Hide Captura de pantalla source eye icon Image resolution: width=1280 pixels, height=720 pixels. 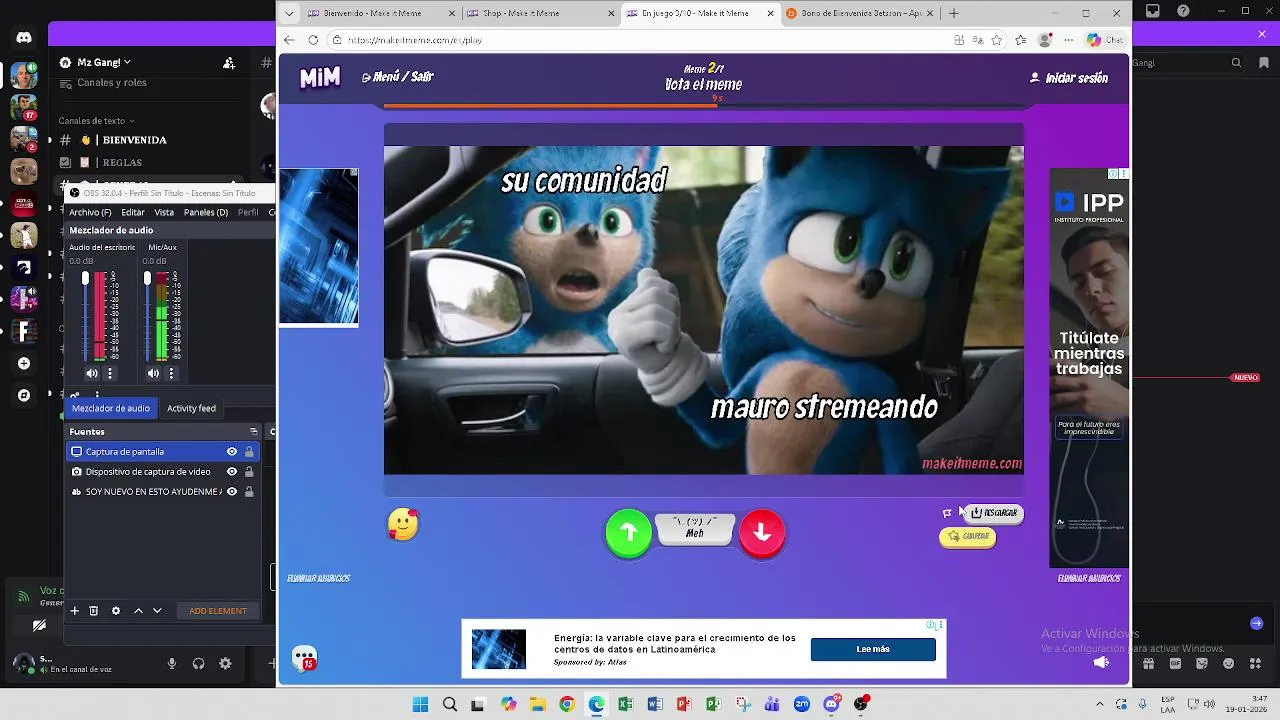pyautogui.click(x=232, y=452)
